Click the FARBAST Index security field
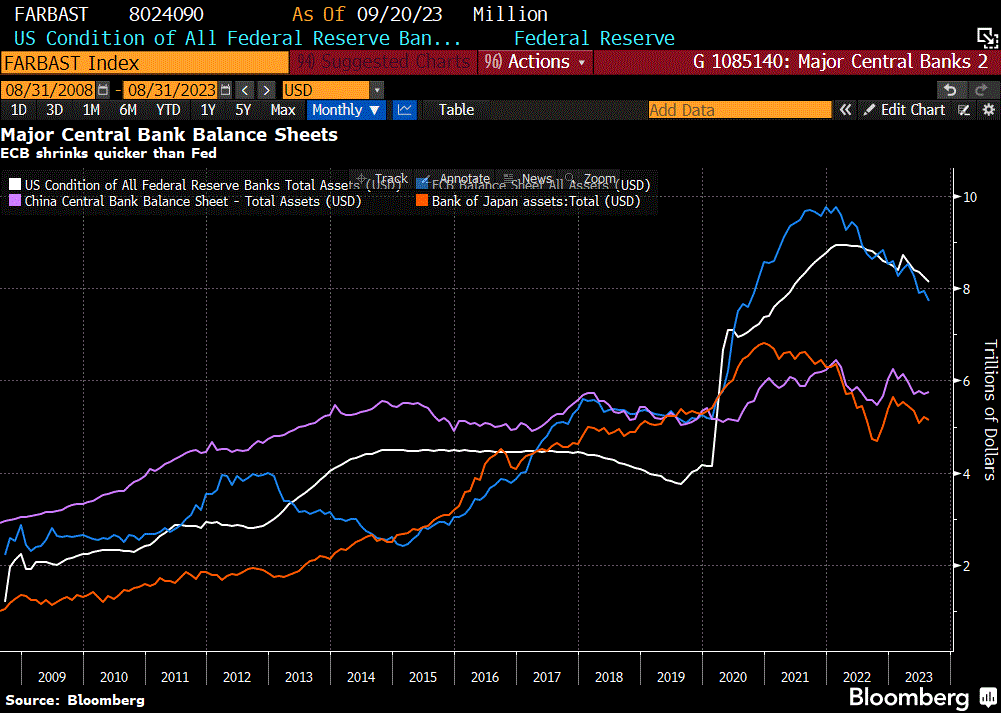 tap(145, 63)
